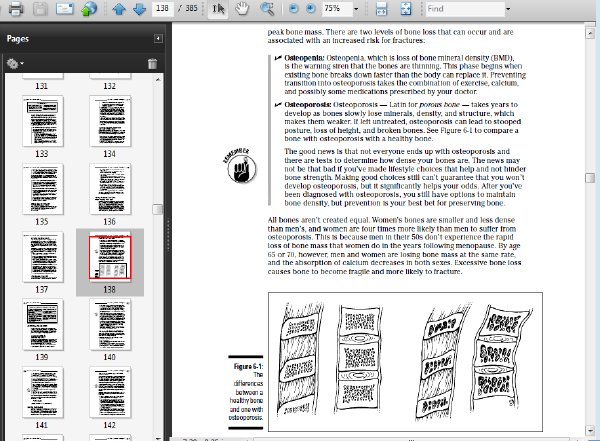The width and height of the screenshot is (600, 441).
Task: Click the thumbnails panel scrollbar handle
Action: tap(158, 209)
